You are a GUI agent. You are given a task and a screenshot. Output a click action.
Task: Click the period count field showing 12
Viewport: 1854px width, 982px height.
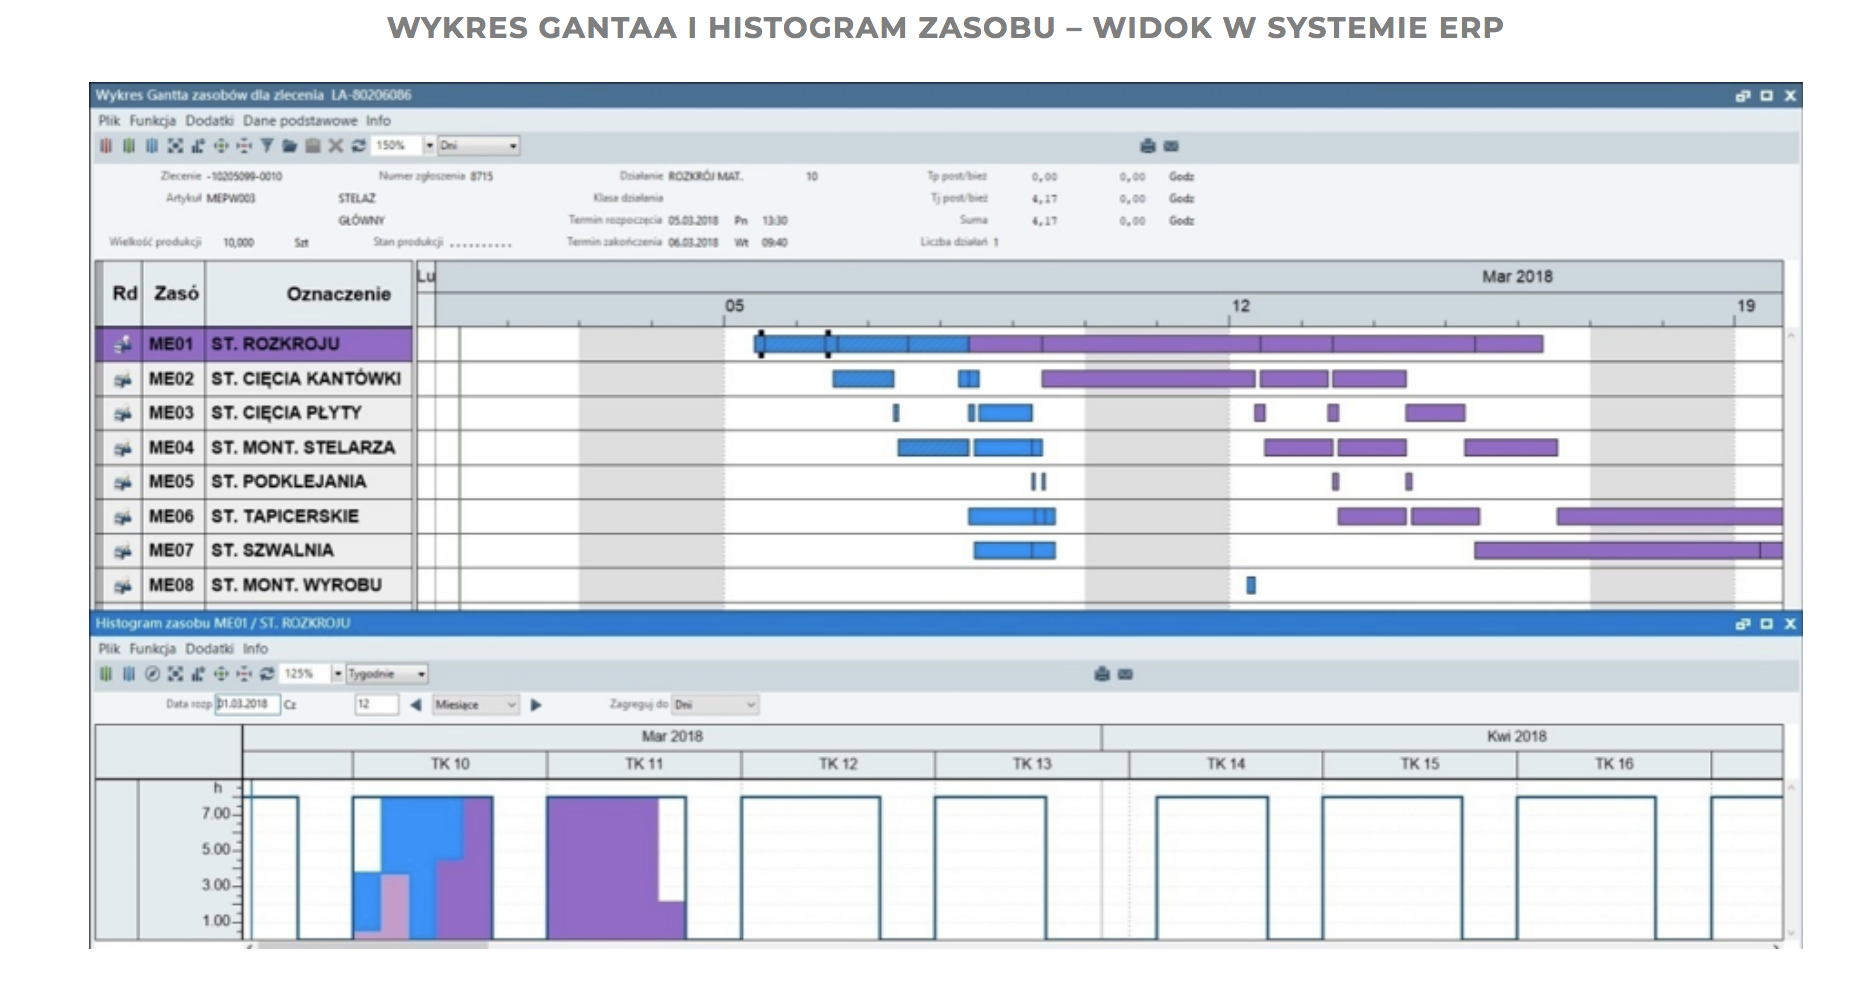click(376, 704)
